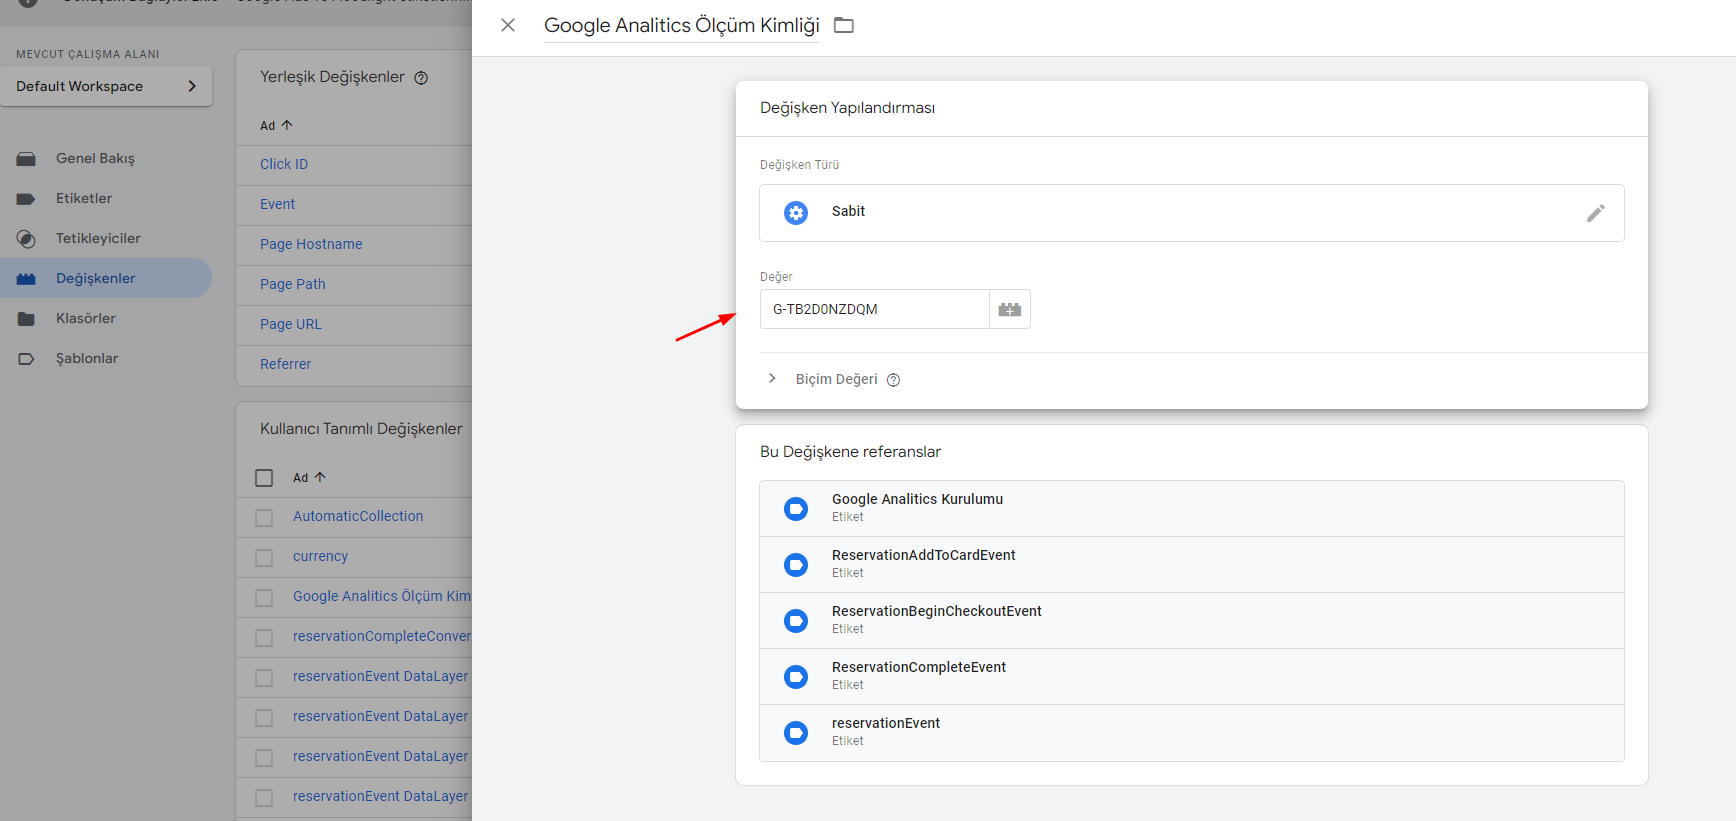Open the Page Path built-in variable

293,284
